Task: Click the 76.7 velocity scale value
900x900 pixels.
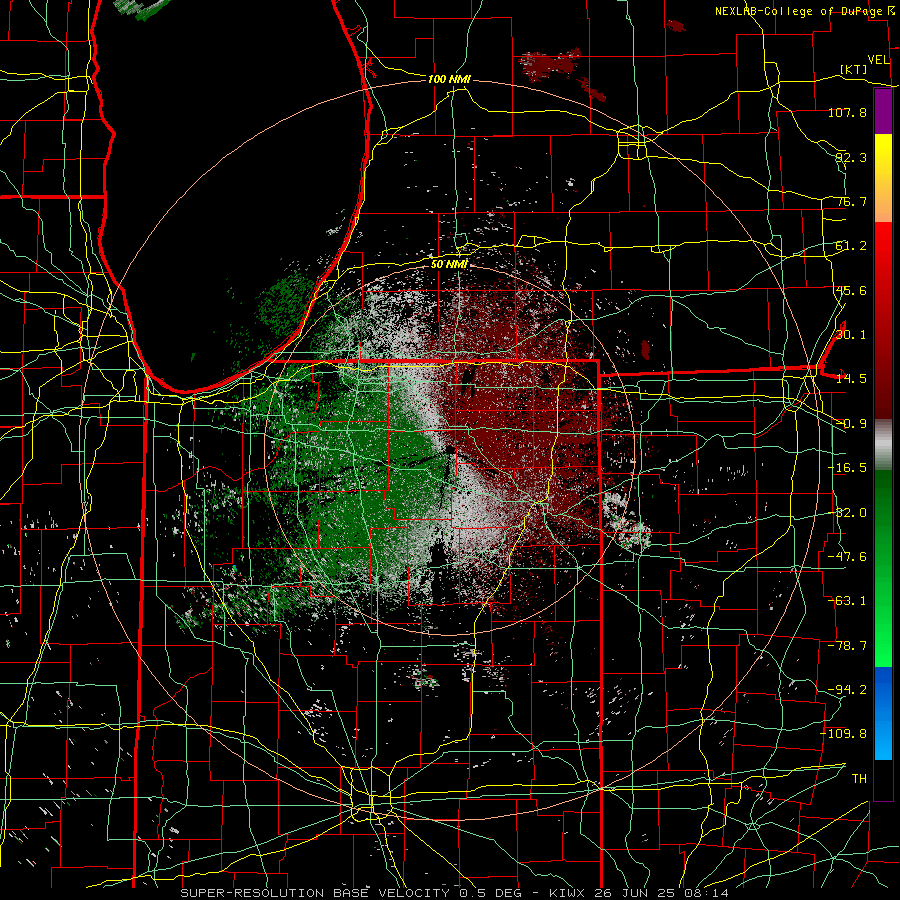Action: point(851,201)
